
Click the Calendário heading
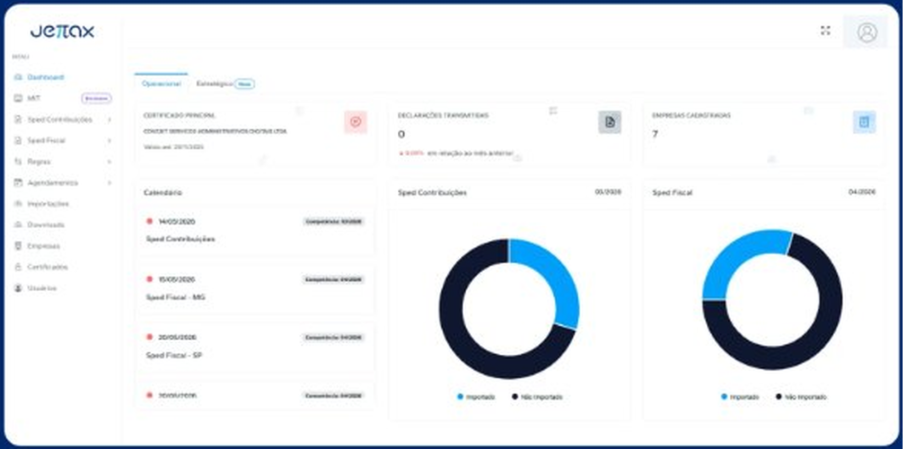(162, 193)
